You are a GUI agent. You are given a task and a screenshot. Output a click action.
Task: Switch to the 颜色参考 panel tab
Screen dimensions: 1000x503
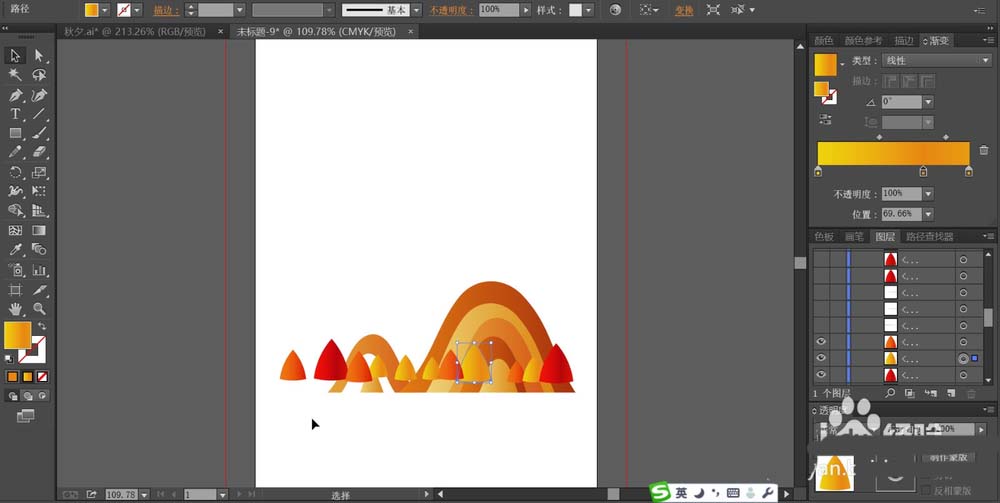(864, 40)
